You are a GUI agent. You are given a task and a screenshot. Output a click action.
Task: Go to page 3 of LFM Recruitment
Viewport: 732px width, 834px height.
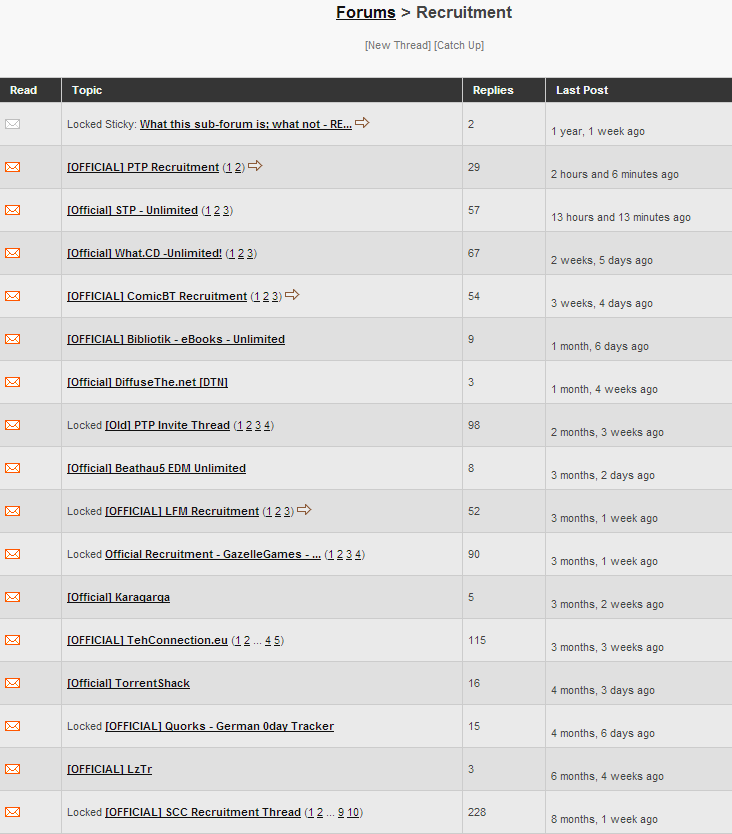pos(287,512)
